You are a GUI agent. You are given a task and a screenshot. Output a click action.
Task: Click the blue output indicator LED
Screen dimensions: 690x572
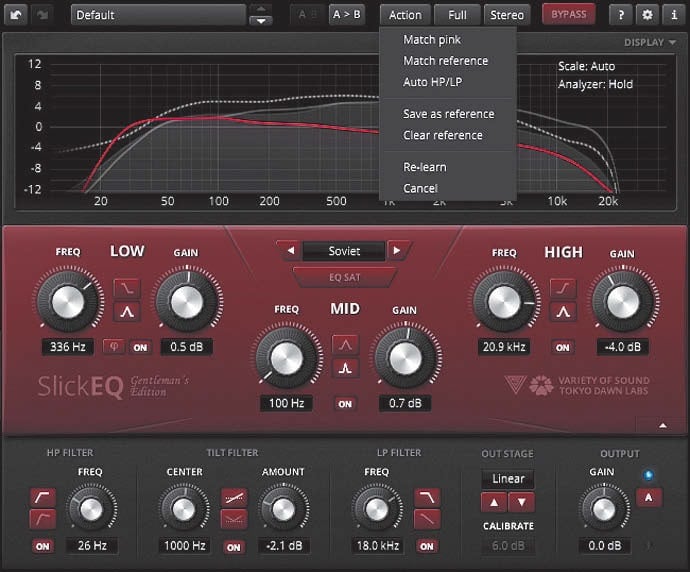click(648, 475)
